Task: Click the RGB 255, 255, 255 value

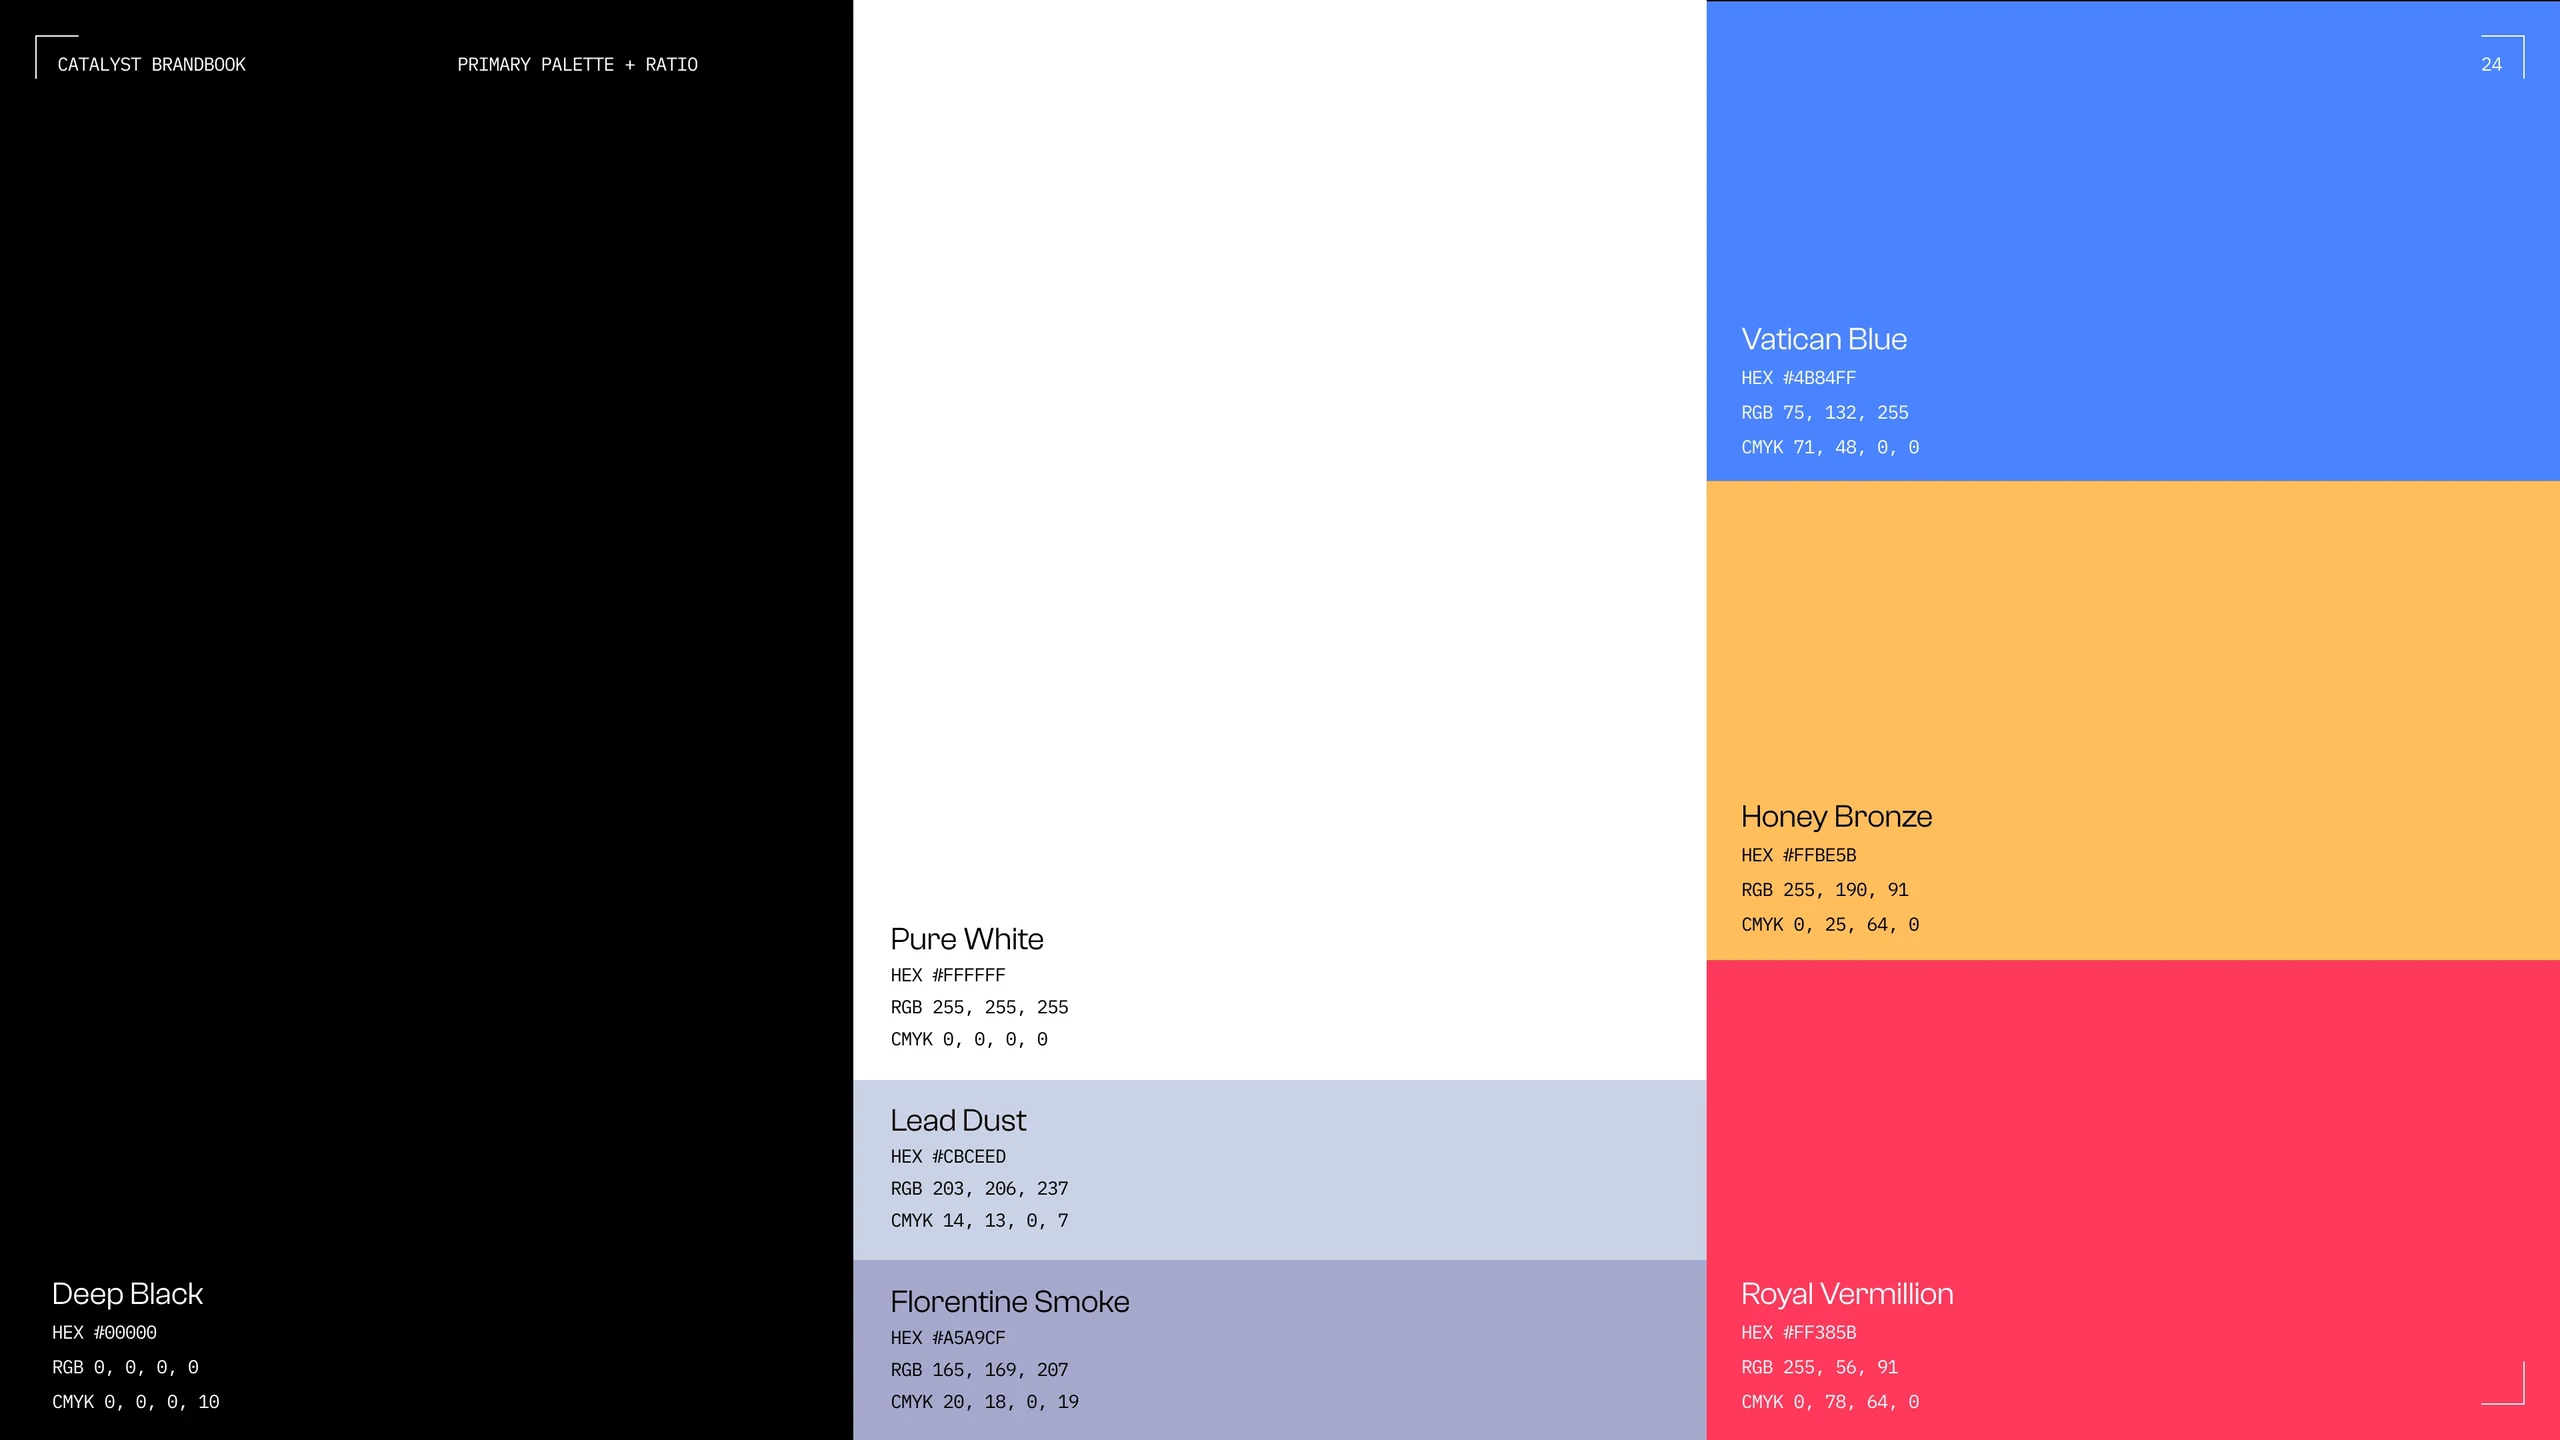Action: click(979, 1007)
